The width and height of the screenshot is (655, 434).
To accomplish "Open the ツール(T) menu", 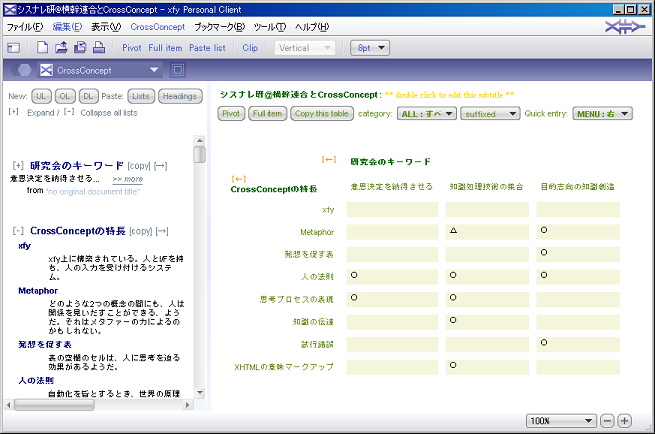I will (270, 27).
